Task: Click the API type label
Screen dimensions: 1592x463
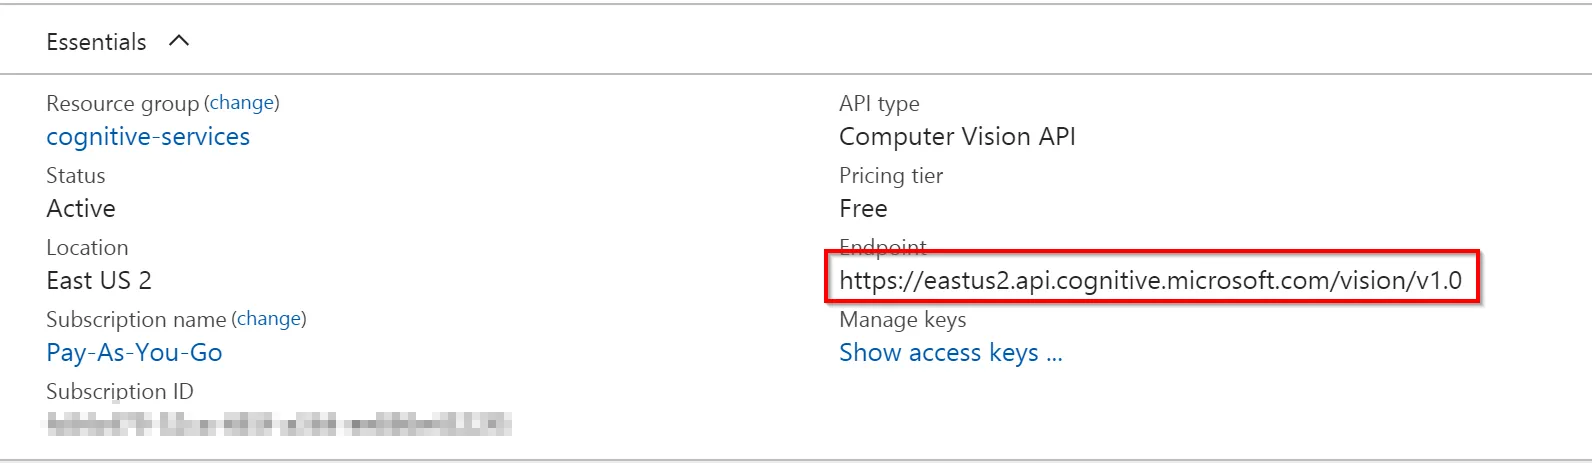Action: point(879,104)
